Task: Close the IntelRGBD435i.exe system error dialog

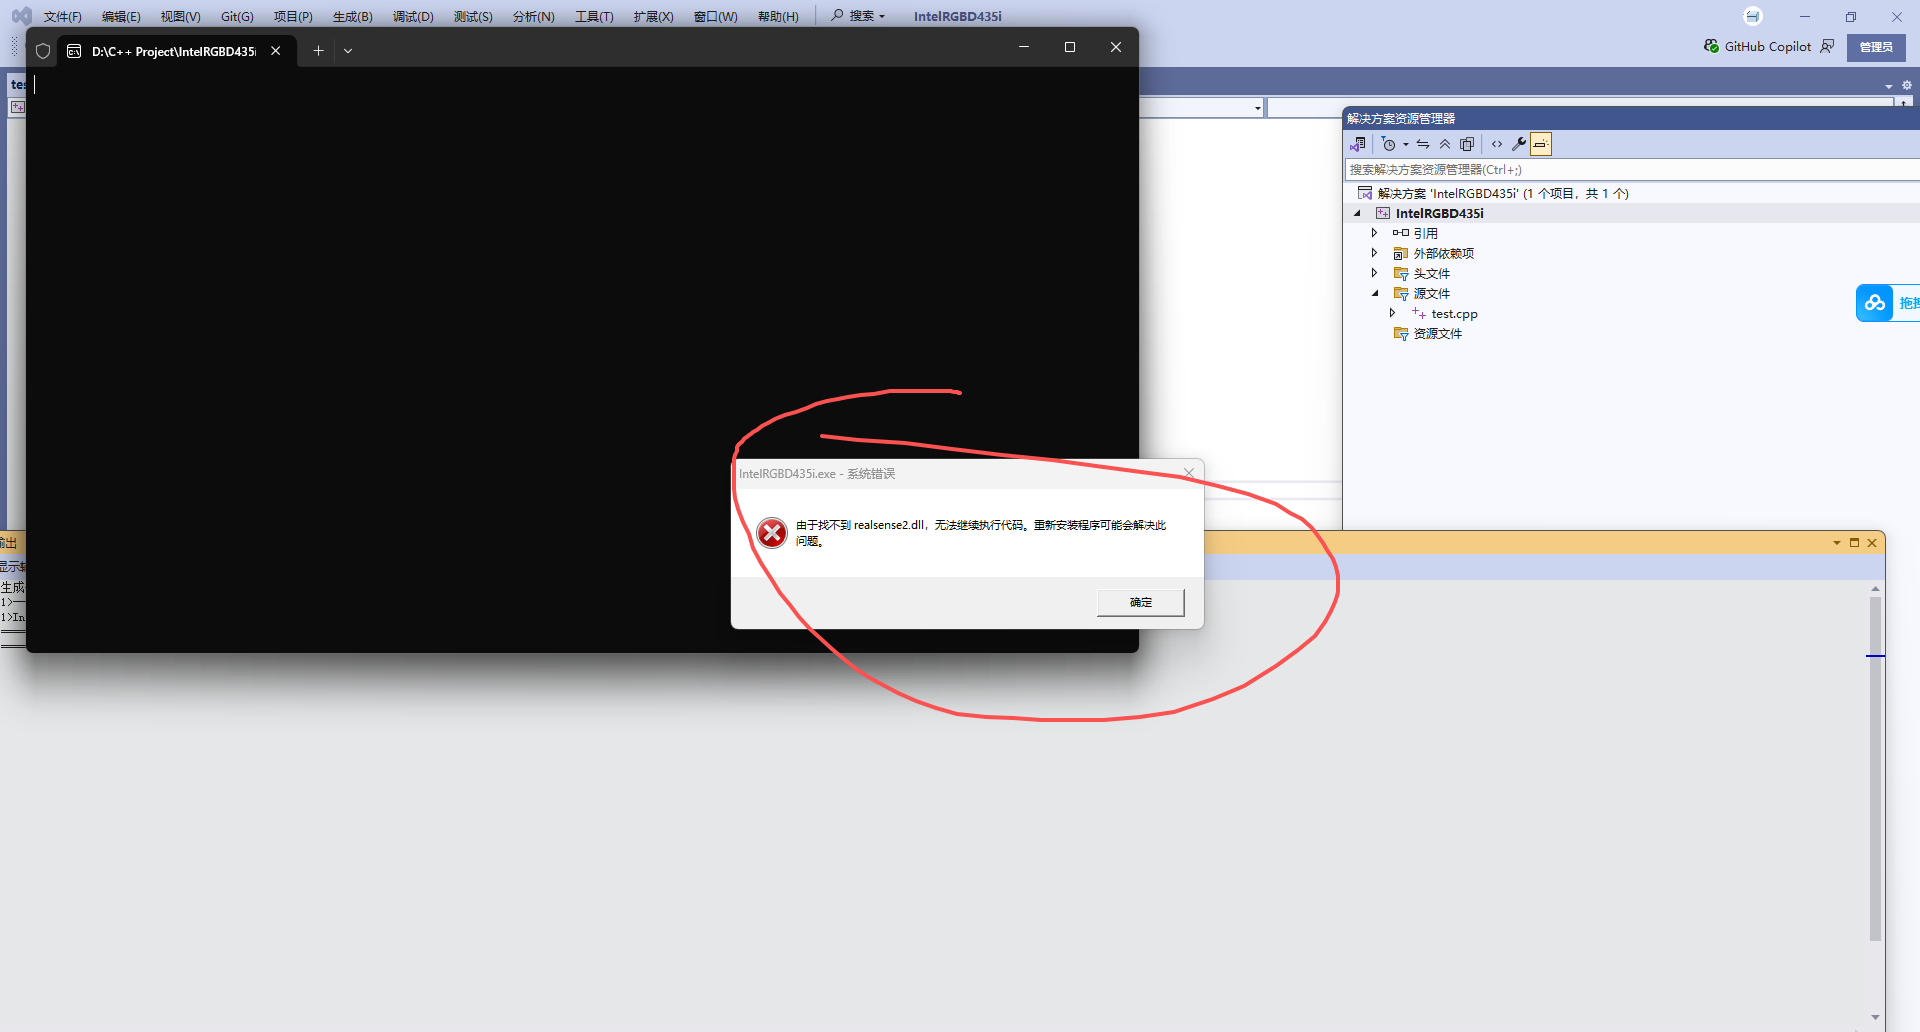Action: 1189,473
